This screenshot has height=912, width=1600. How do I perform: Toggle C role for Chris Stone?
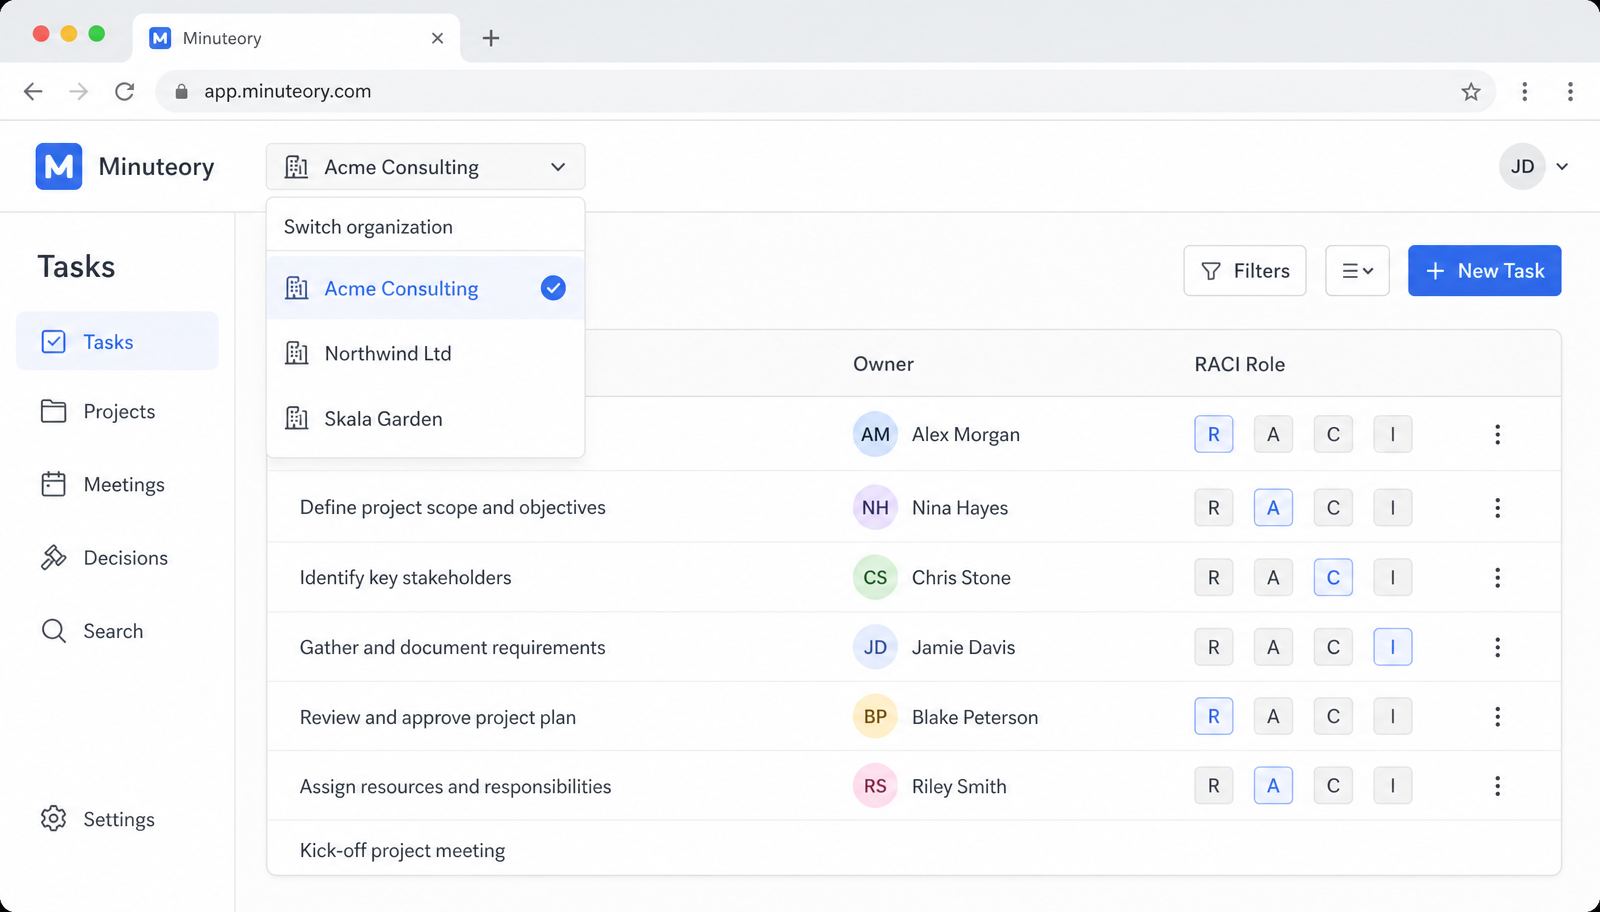1333,577
